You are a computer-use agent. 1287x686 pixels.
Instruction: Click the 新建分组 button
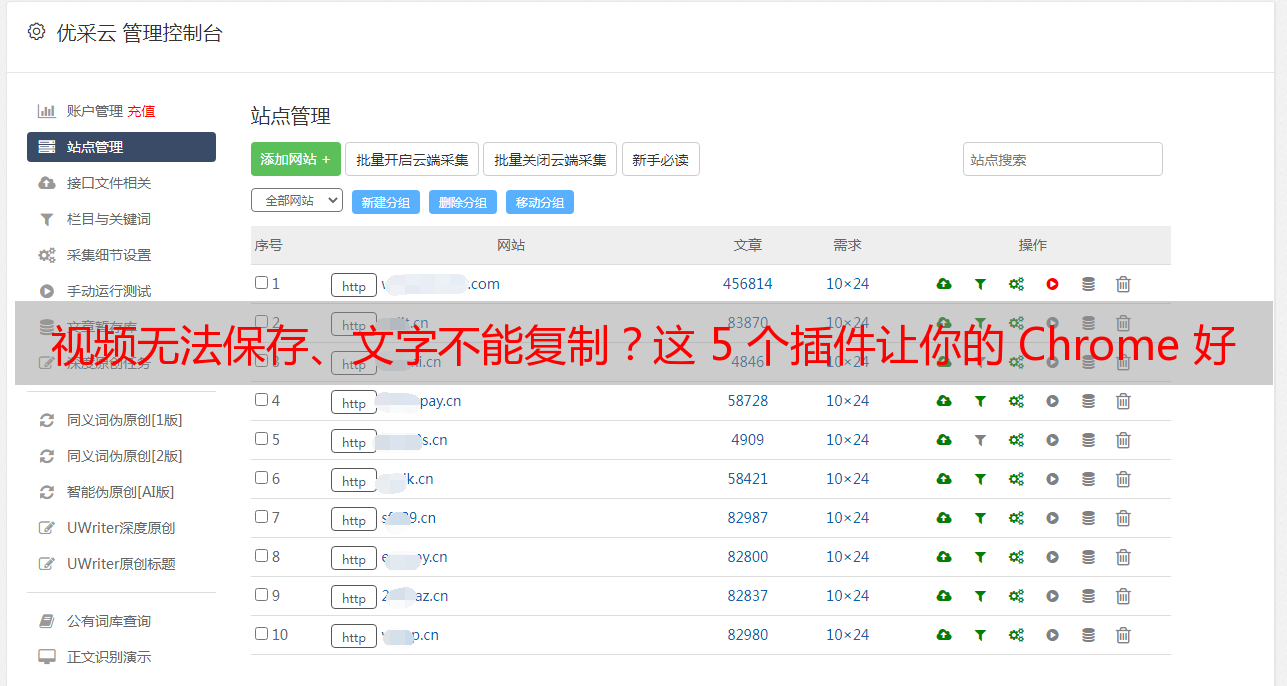pyautogui.click(x=386, y=202)
